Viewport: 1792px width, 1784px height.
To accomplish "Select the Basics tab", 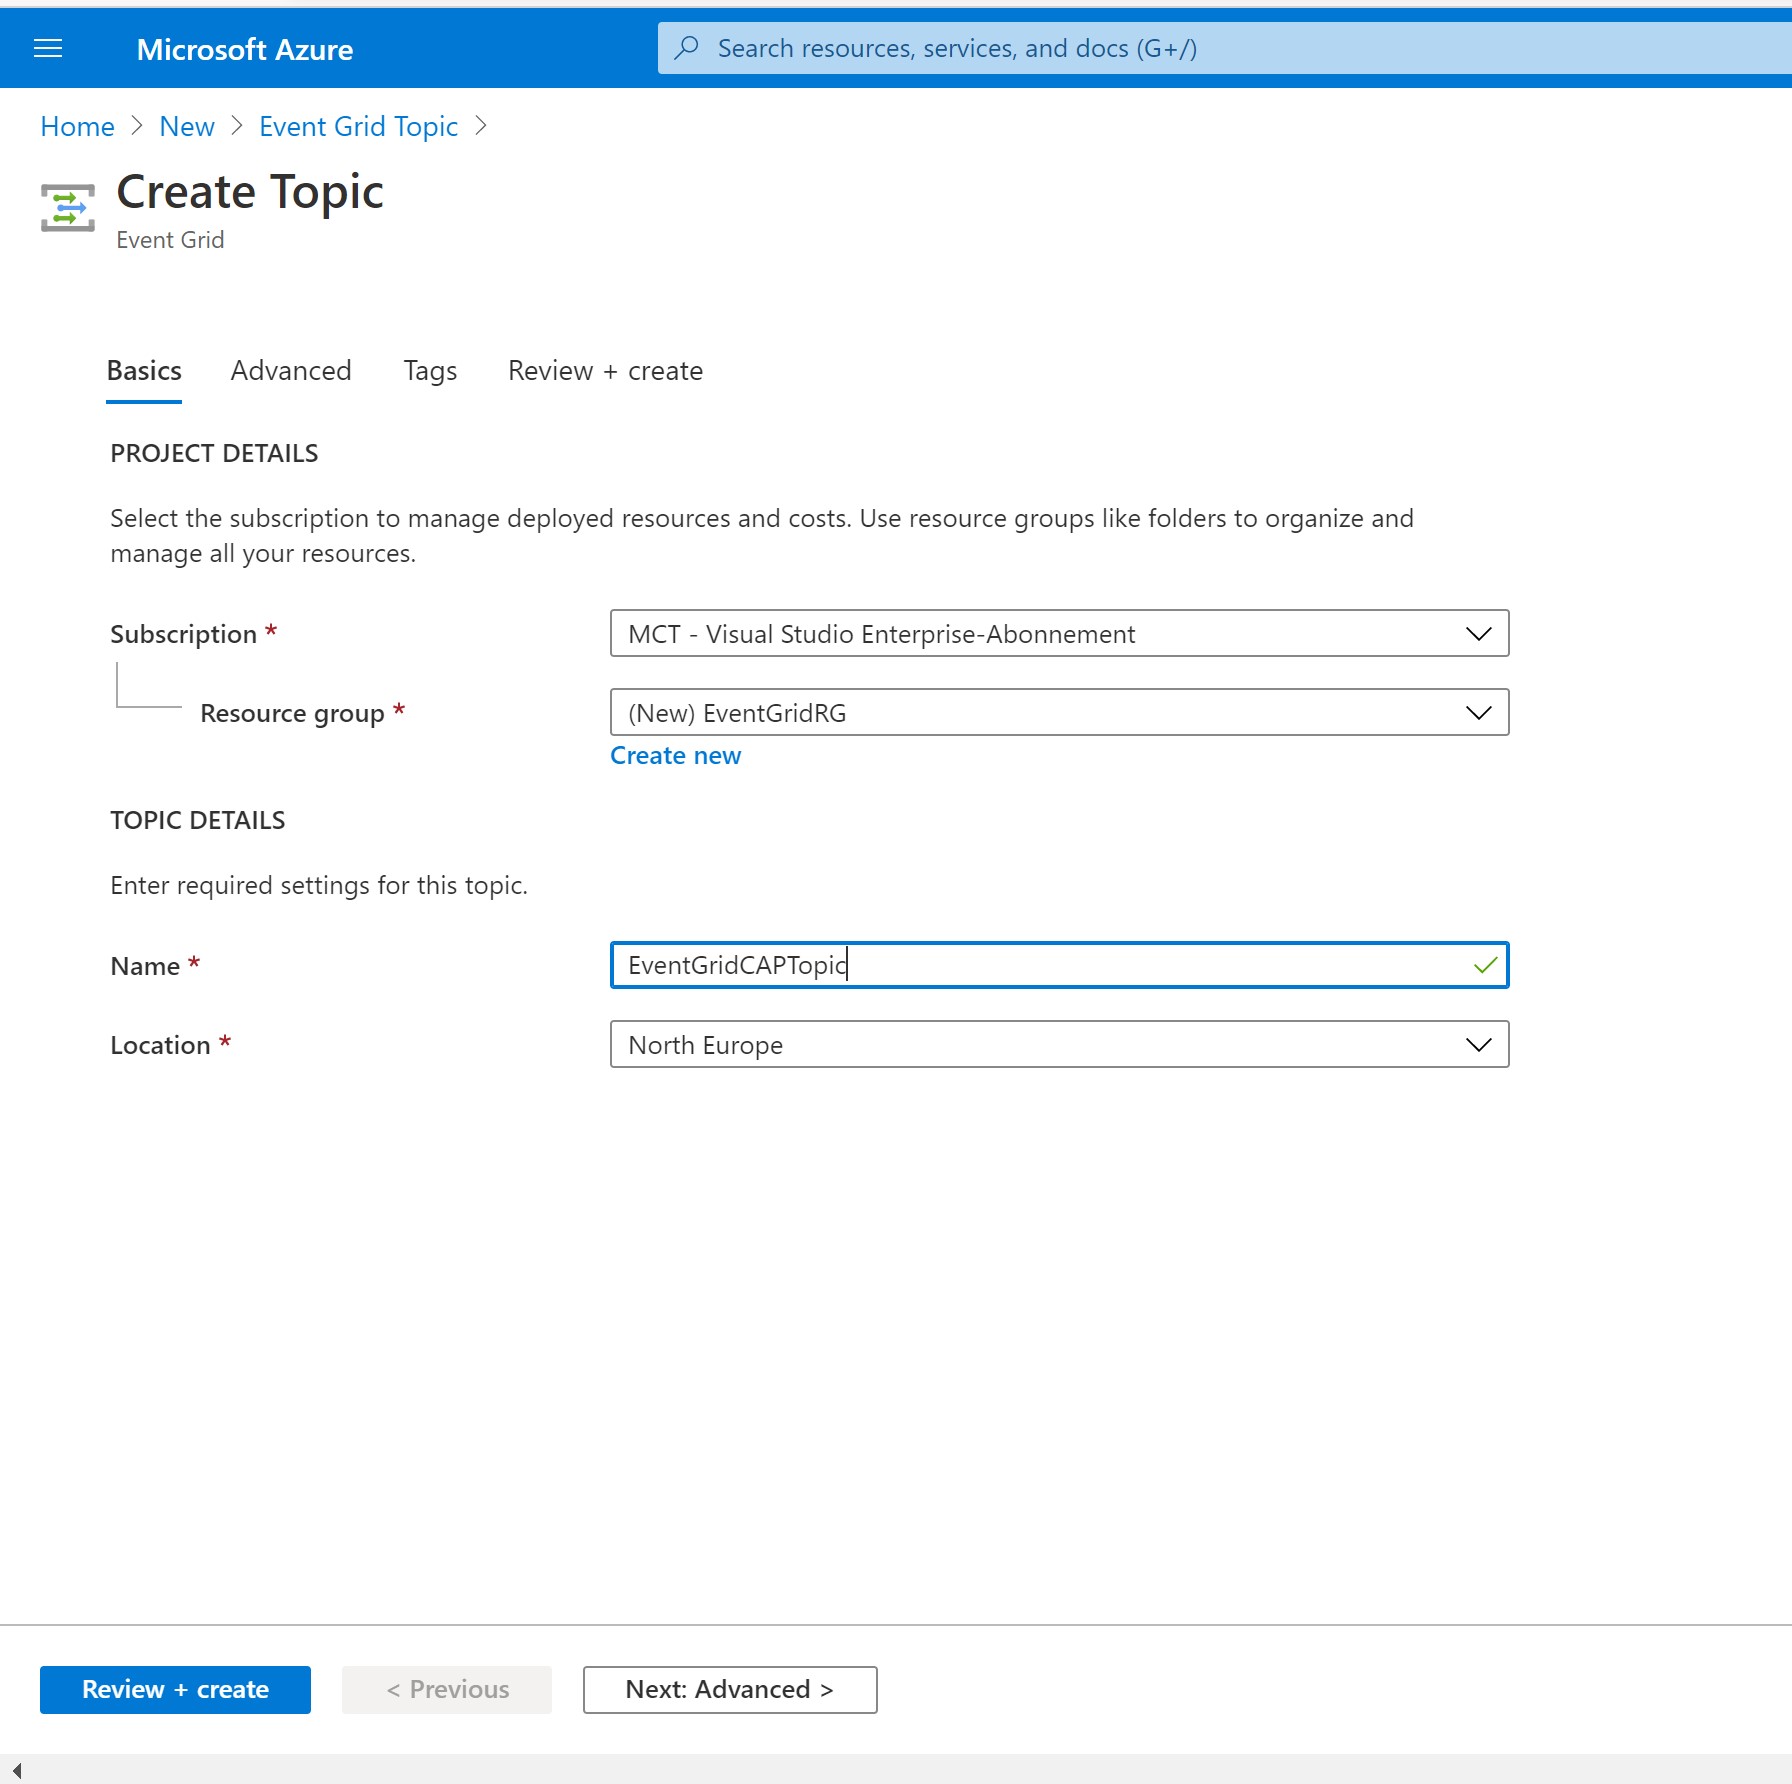I will click(x=144, y=371).
